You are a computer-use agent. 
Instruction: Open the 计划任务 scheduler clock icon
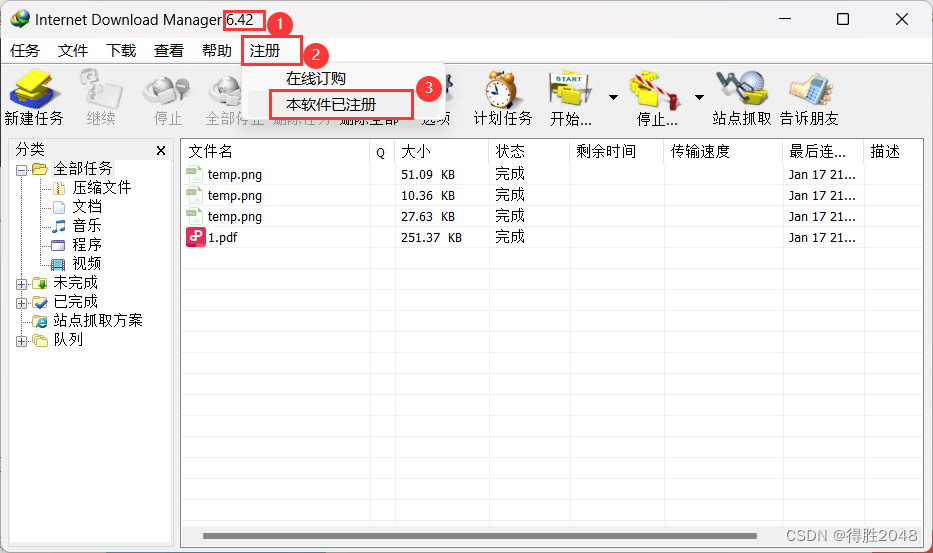pyautogui.click(x=501, y=89)
